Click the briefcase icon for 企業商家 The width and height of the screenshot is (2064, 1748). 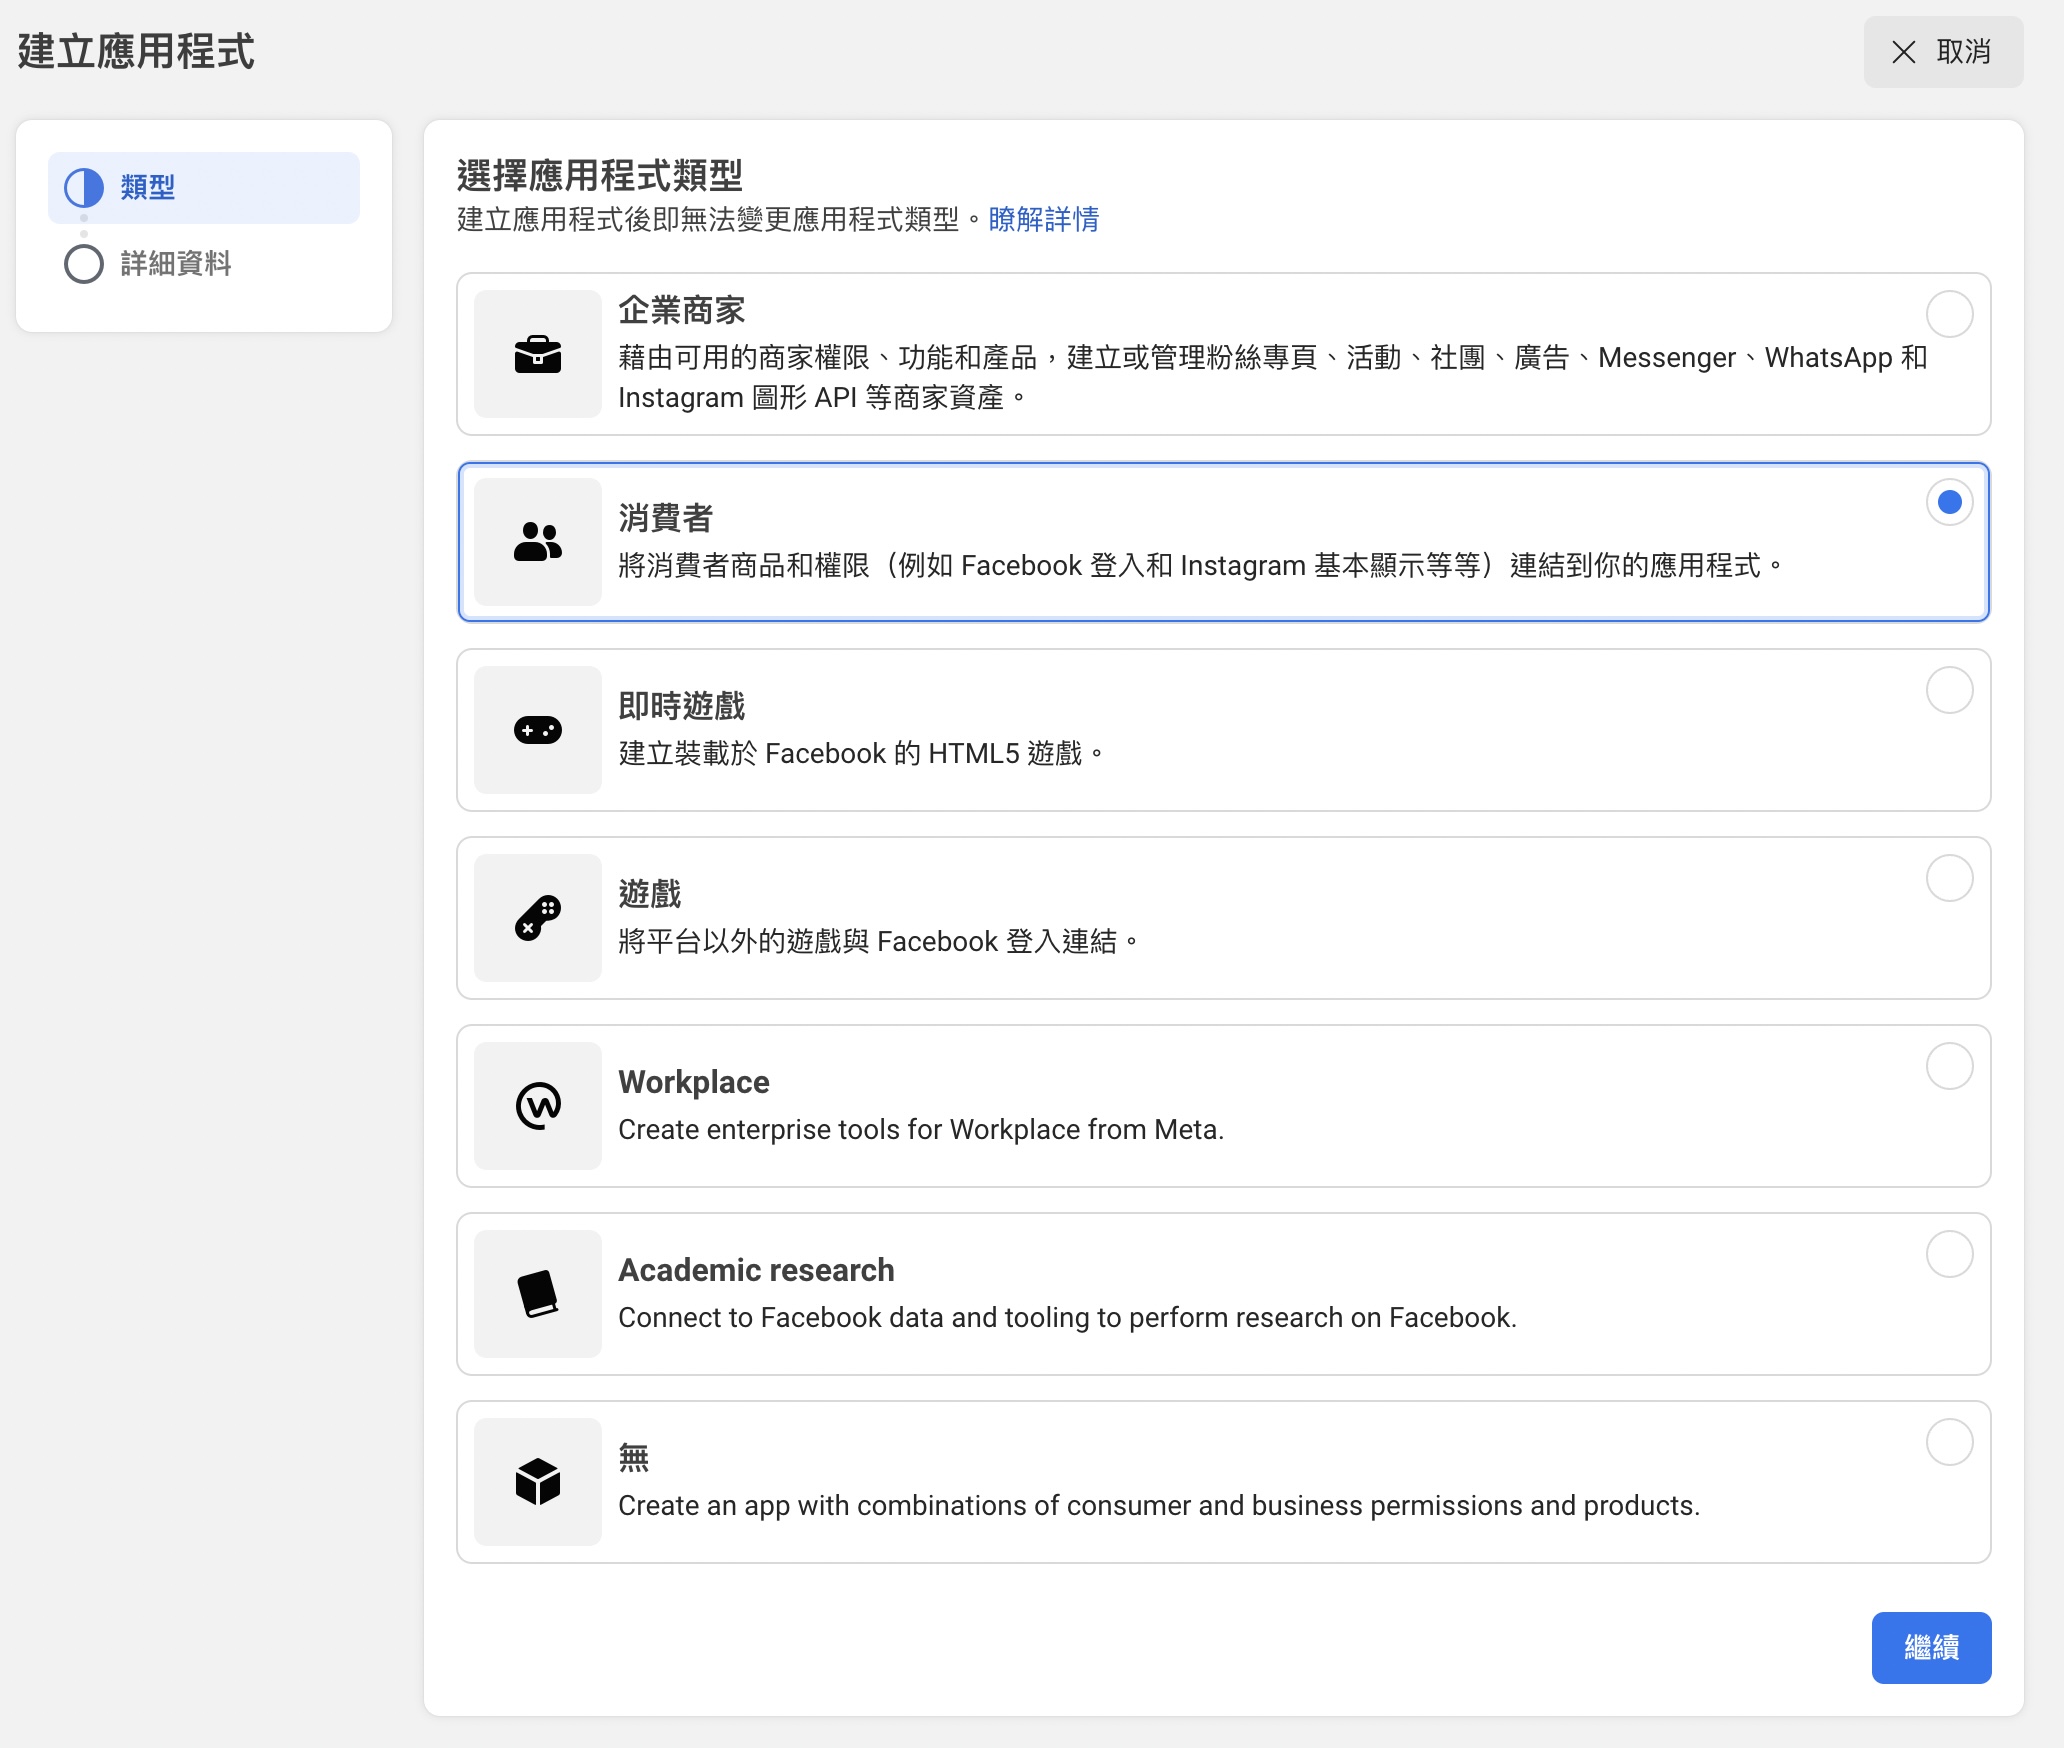point(537,354)
